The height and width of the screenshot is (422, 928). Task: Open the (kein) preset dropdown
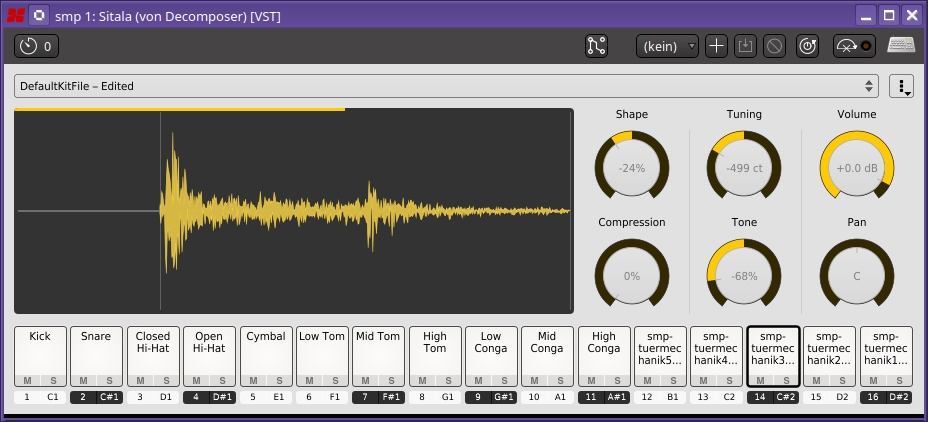(667, 46)
